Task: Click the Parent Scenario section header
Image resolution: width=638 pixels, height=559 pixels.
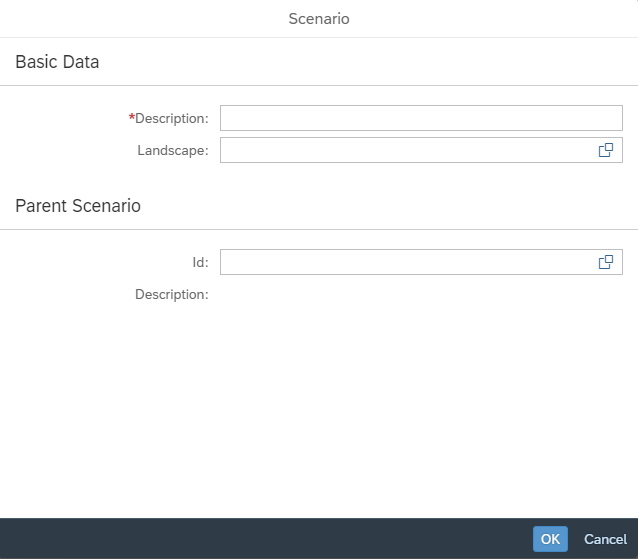Action: (x=78, y=206)
